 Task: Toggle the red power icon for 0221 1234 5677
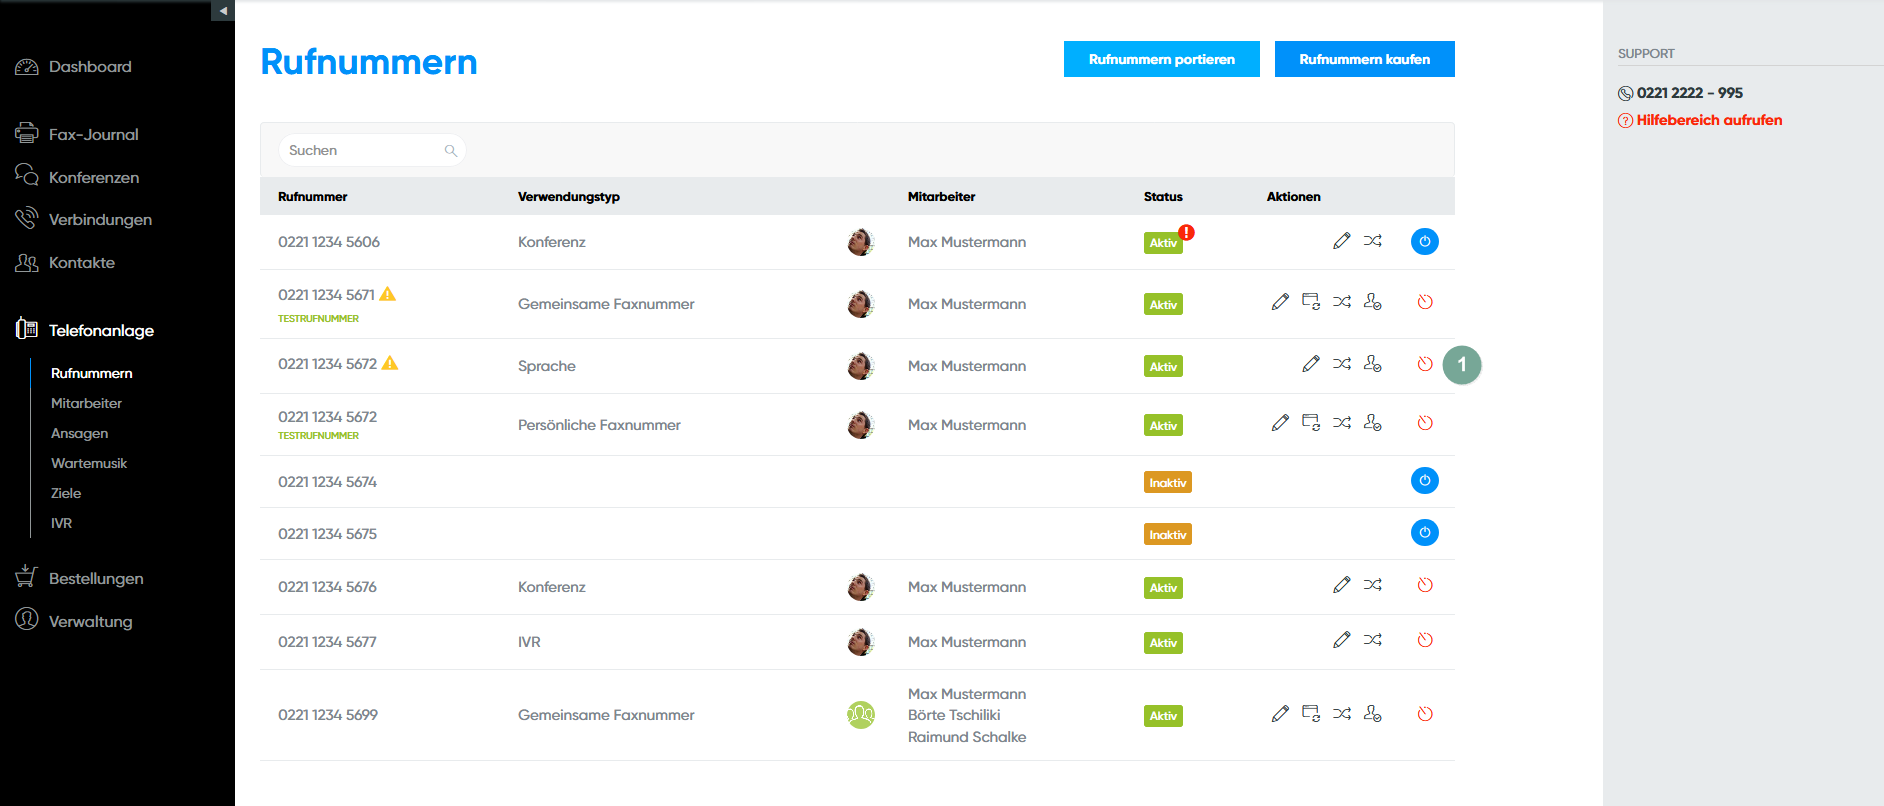point(1424,640)
